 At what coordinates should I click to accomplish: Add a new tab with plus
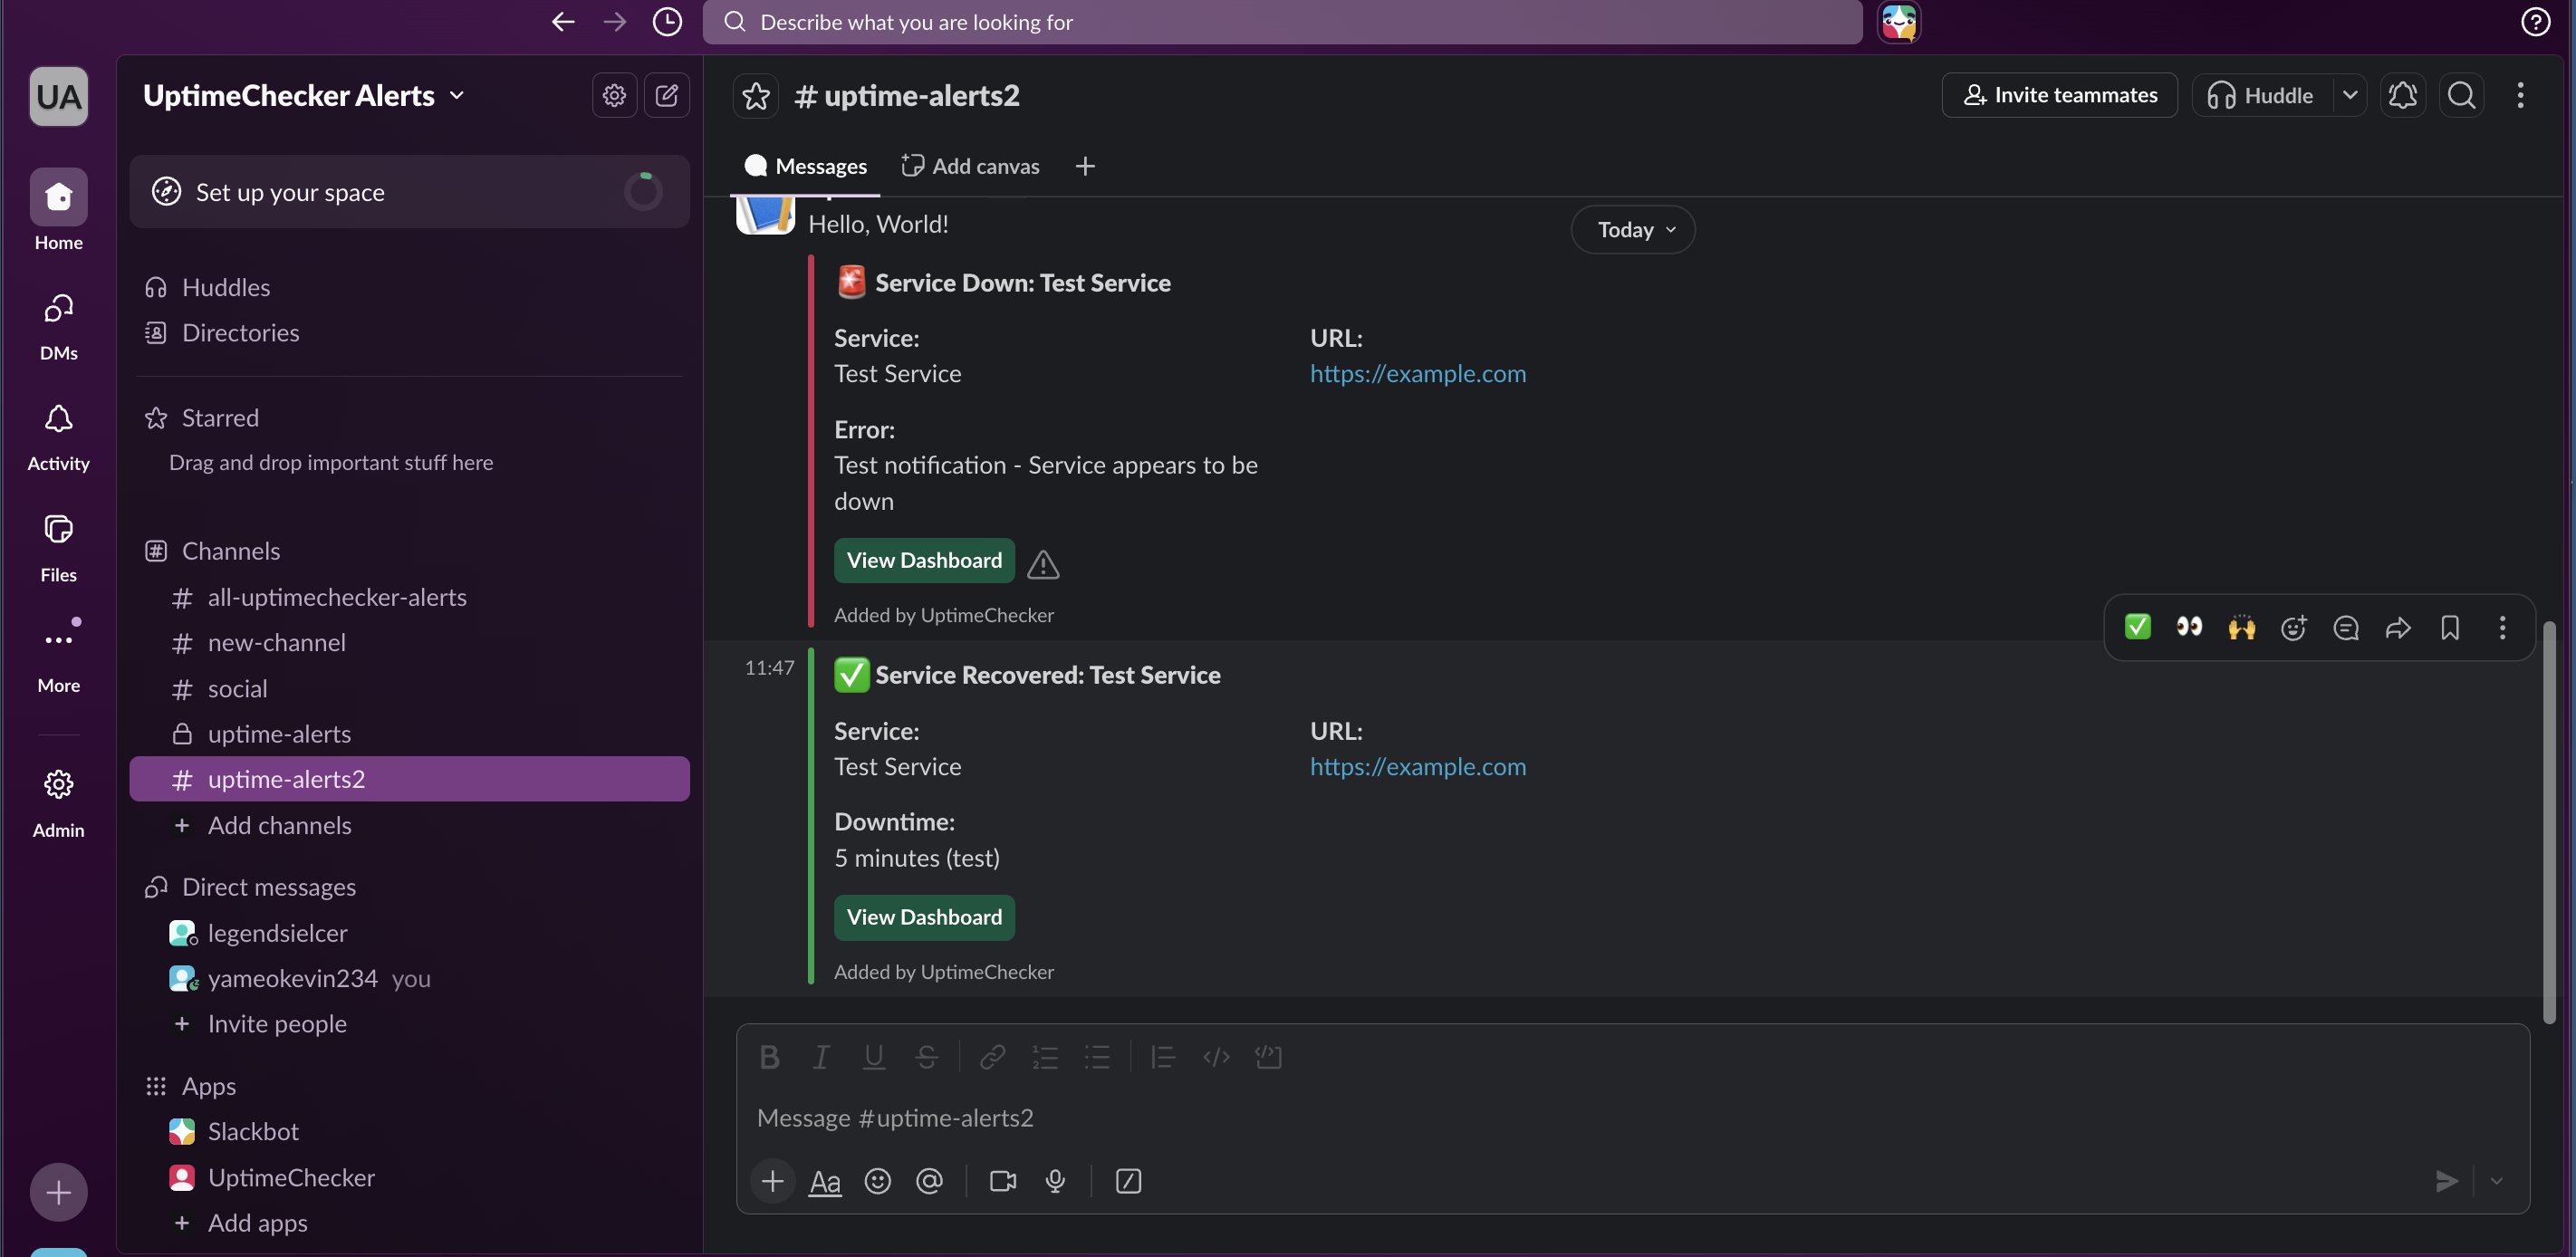coord(1085,166)
